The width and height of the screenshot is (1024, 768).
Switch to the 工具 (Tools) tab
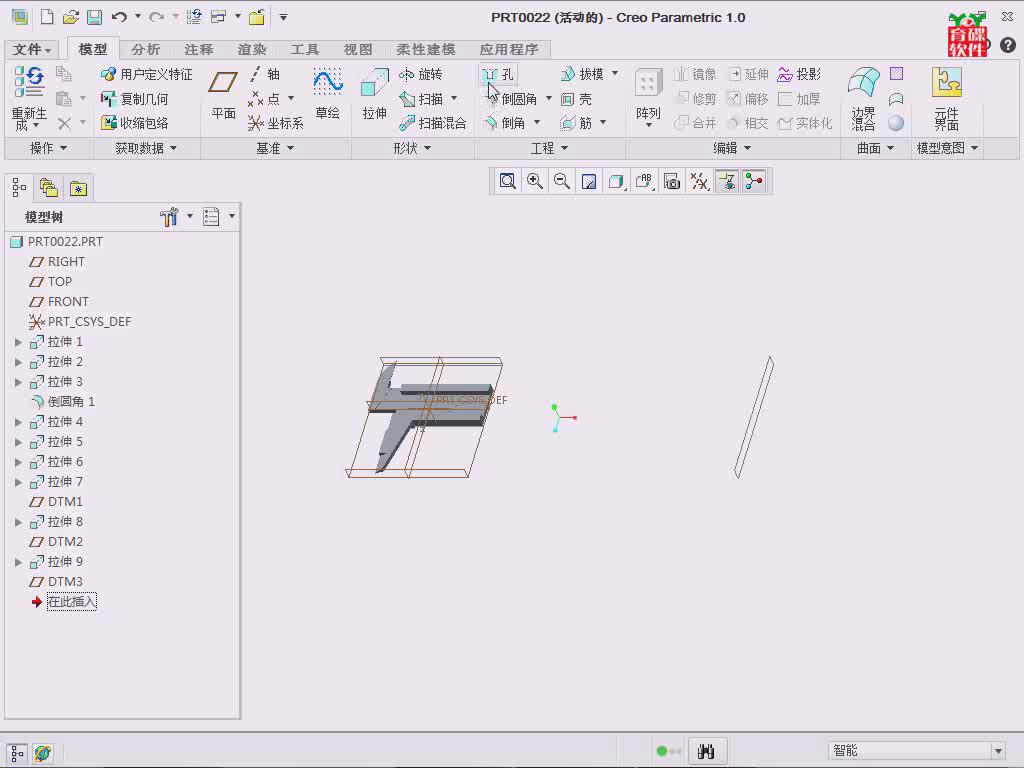point(304,49)
